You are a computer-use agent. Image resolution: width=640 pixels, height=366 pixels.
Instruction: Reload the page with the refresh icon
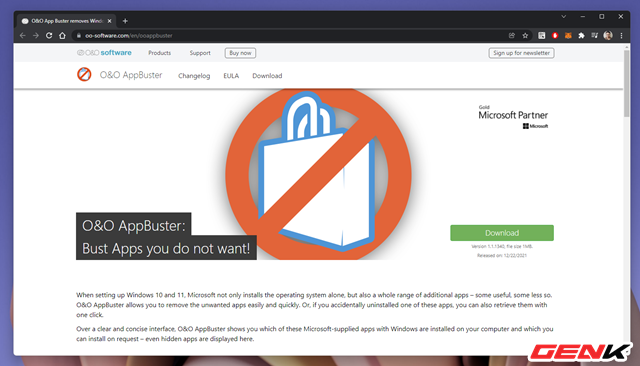point(49,35)
